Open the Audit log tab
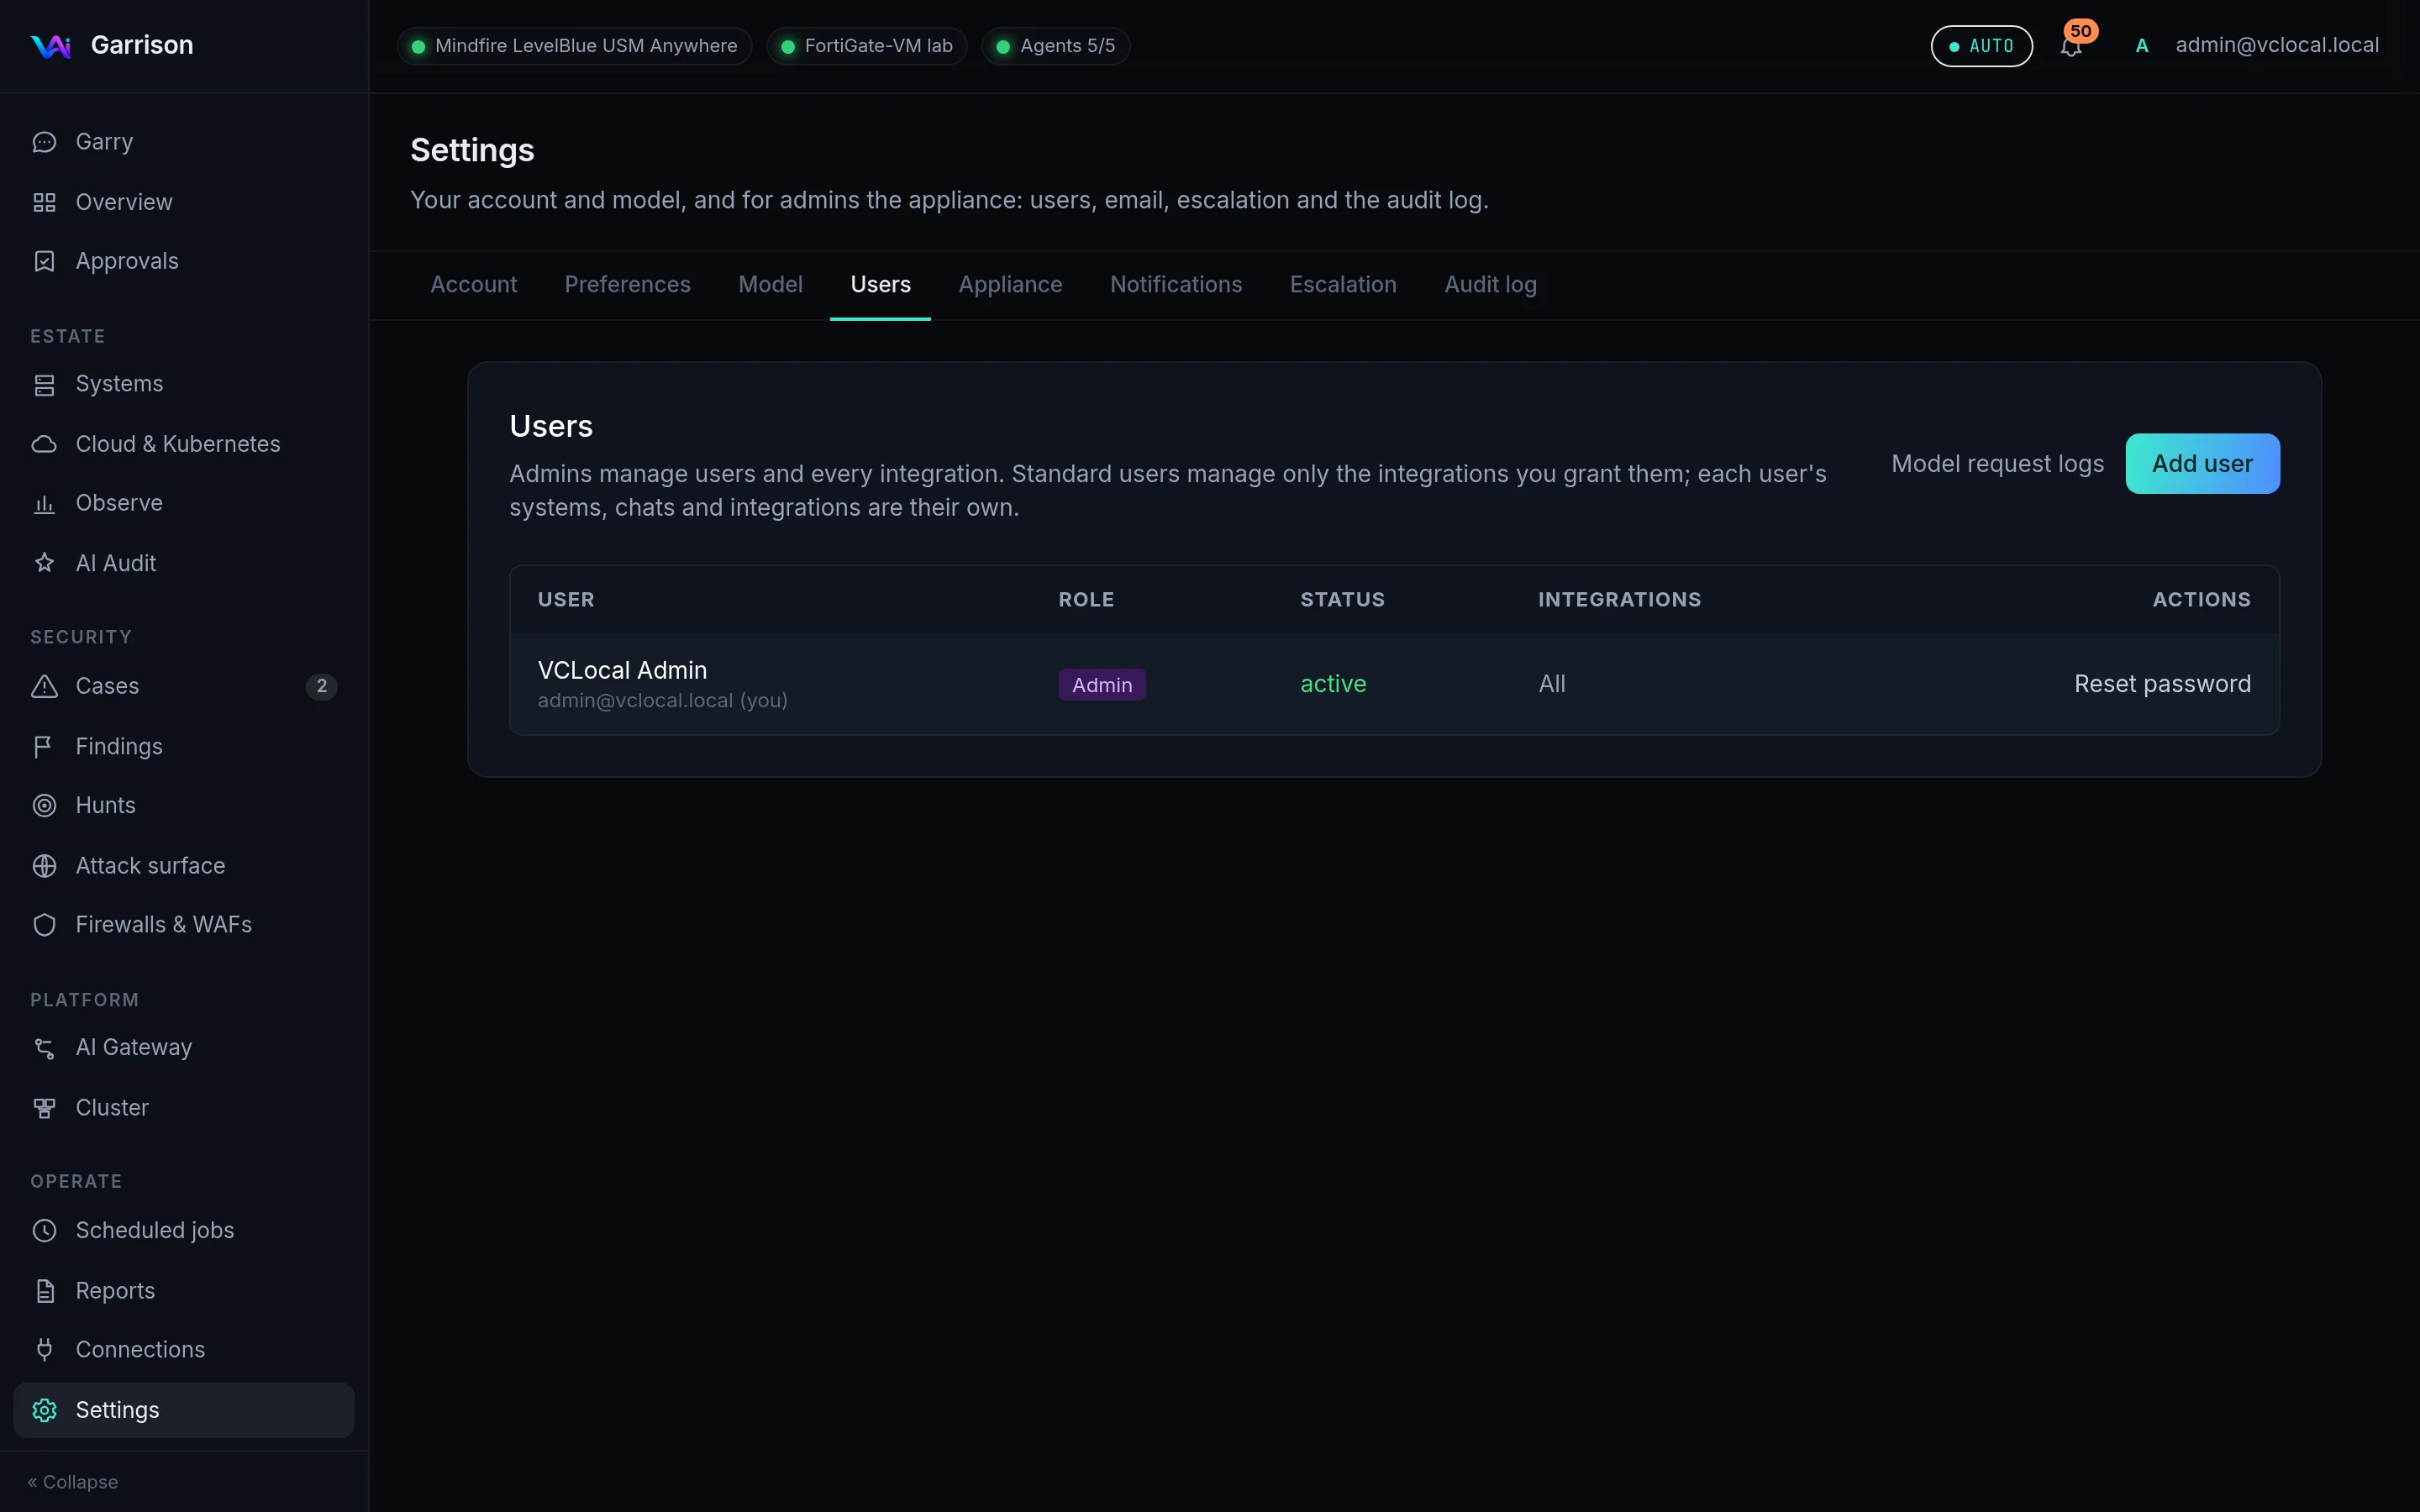Screen dimensions: 2420x1512 1490,285
